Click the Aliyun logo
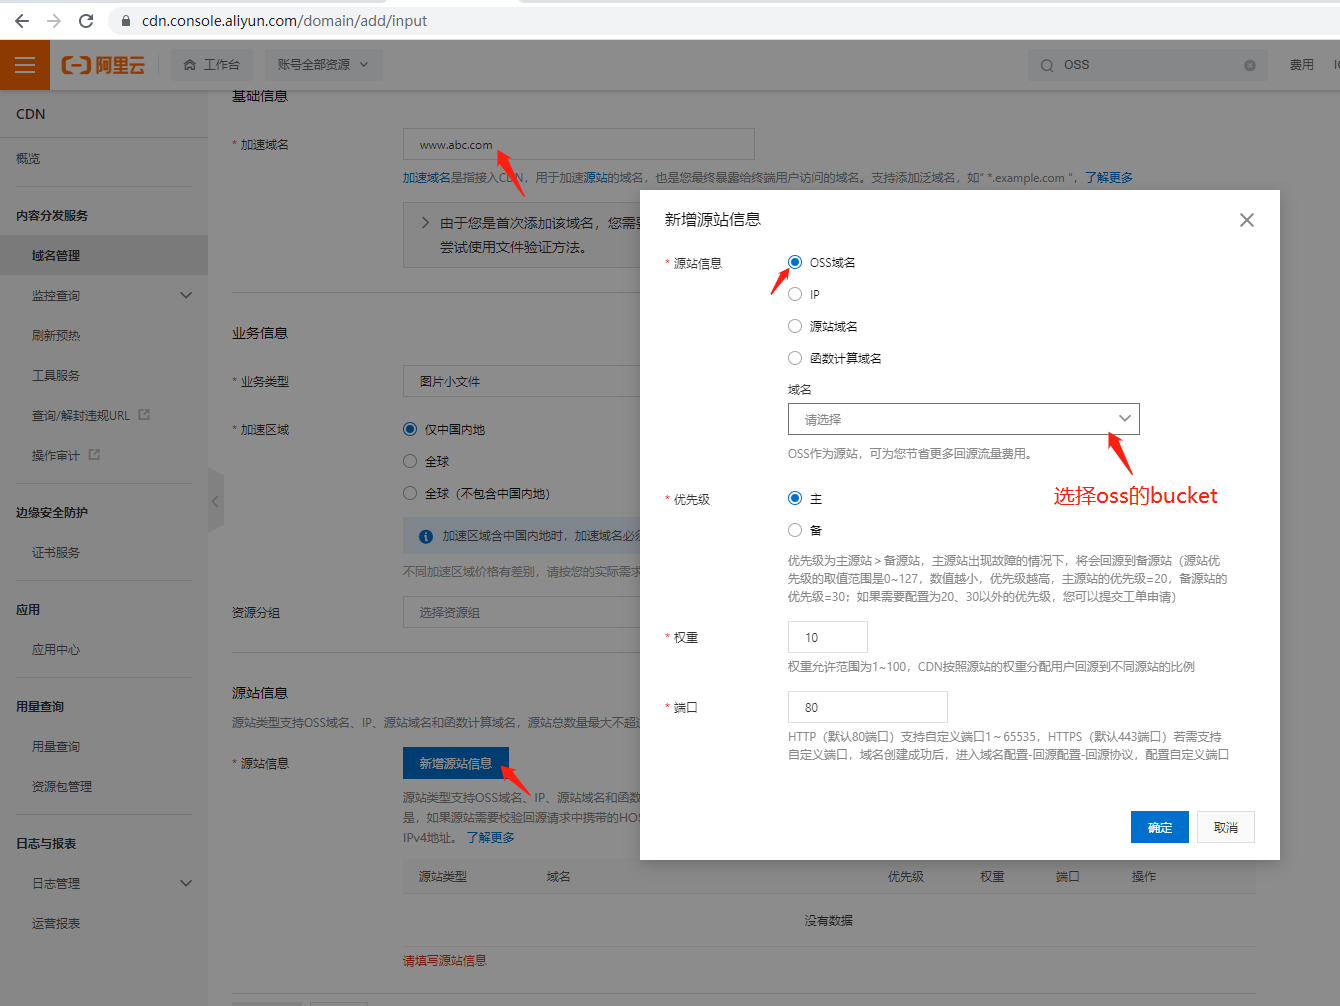1340x1006 pixels. point(103,65)
